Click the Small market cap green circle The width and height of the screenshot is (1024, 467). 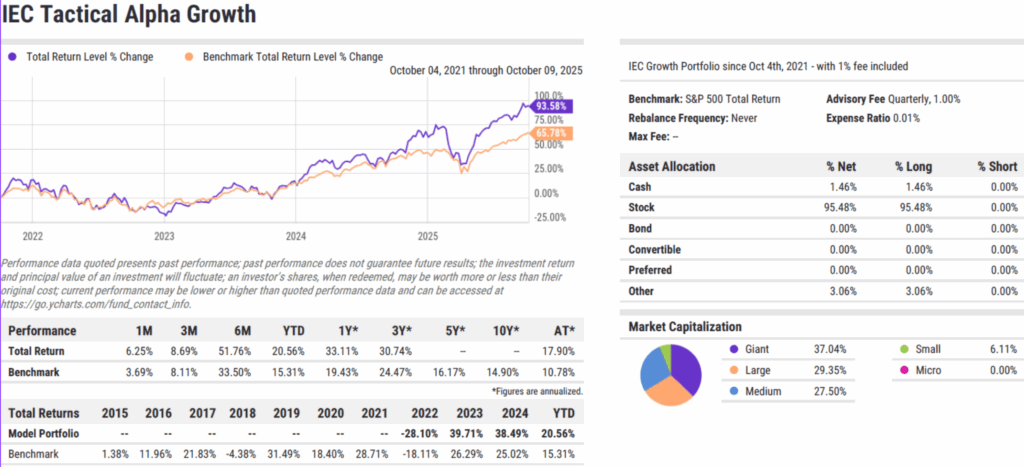(x=904, y=350)
